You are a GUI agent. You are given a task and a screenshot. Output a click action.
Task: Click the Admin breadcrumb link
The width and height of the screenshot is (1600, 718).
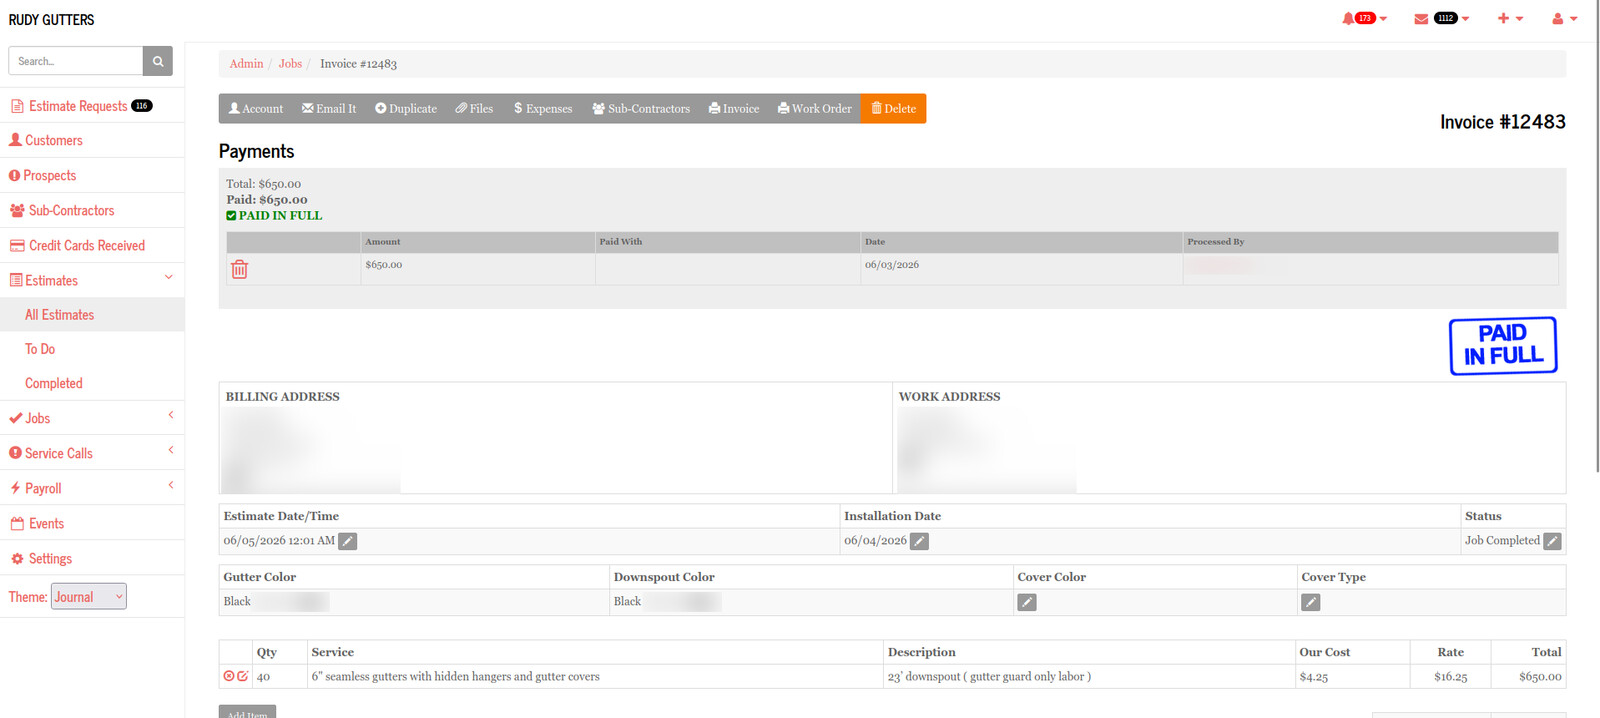pos(246,64)
